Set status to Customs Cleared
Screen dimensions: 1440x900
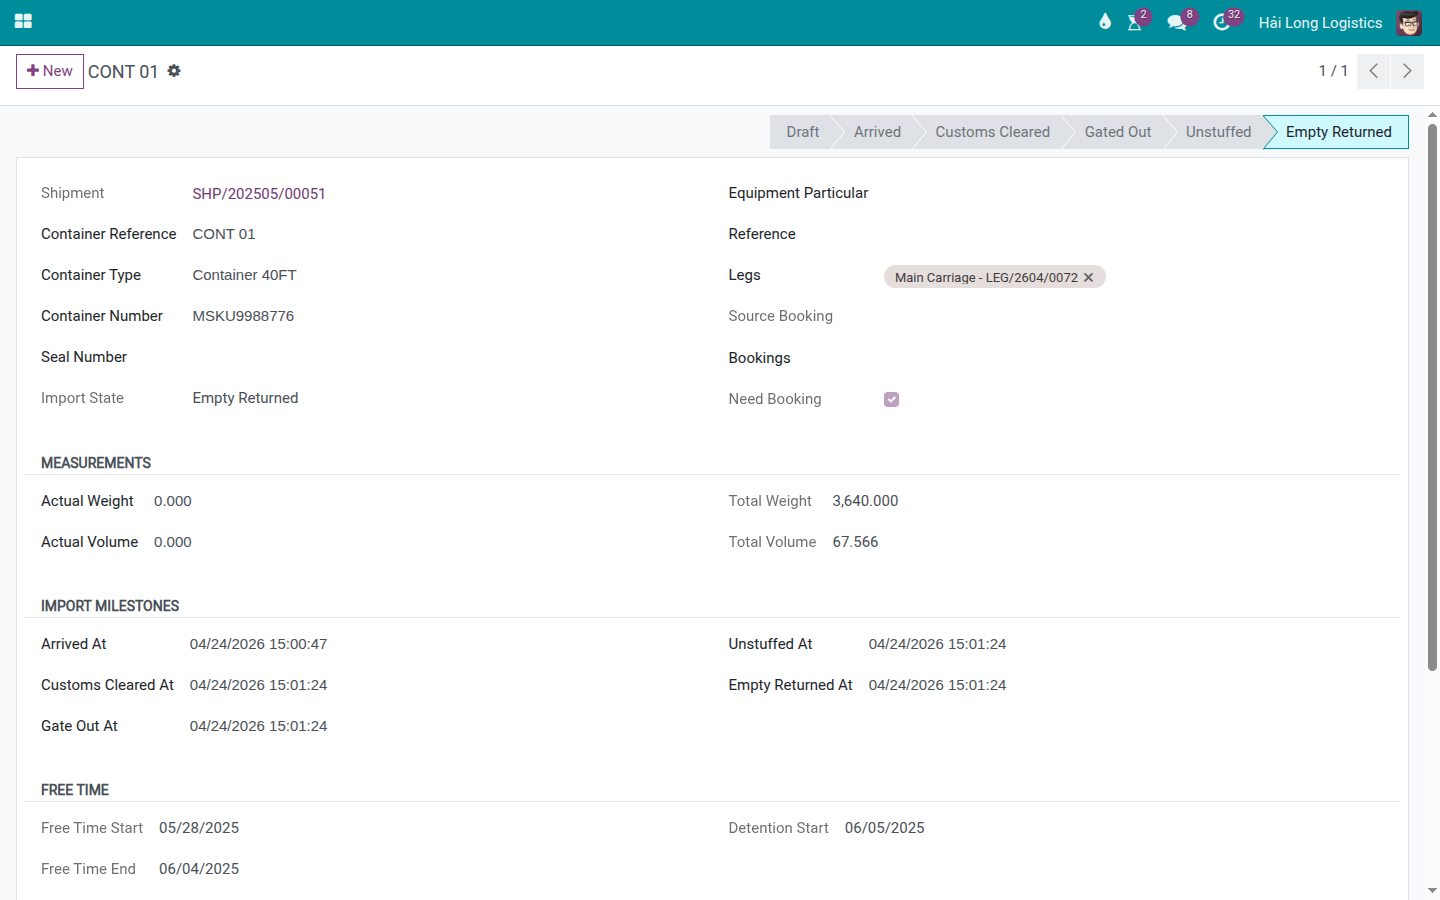[992, 132]
